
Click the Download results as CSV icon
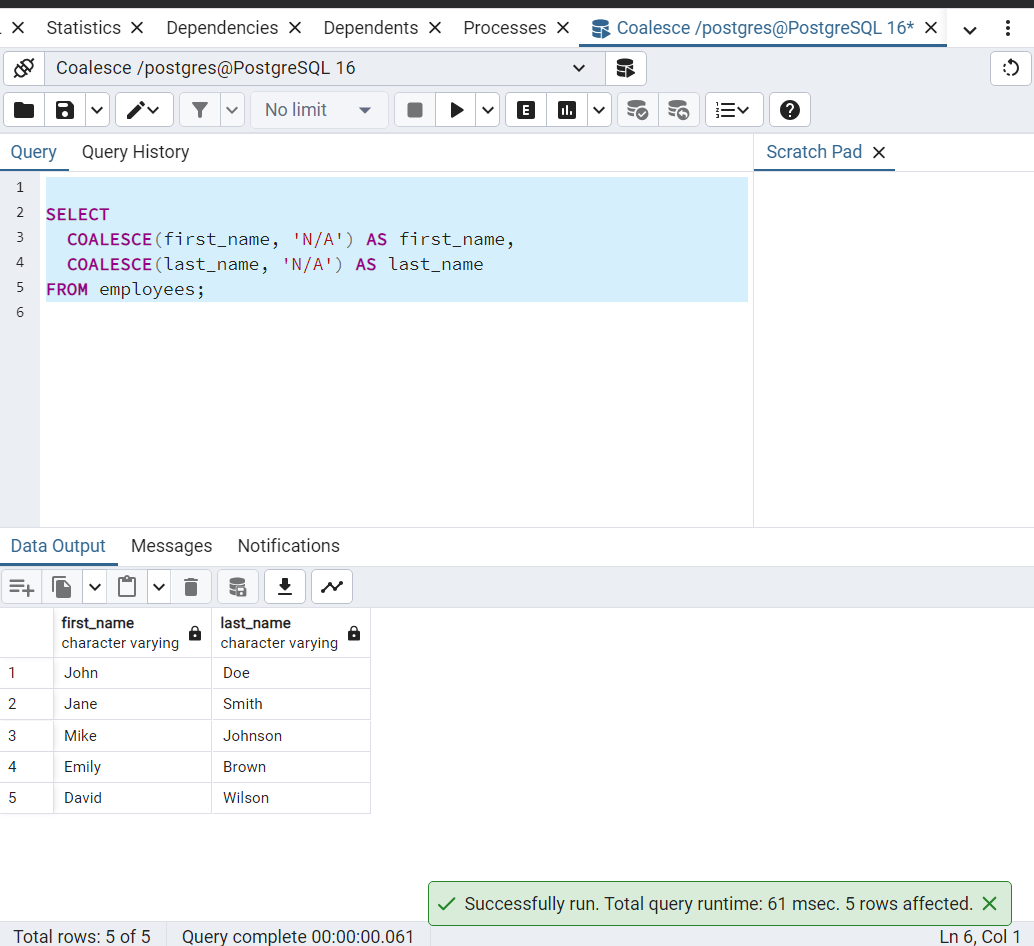point(285,587)
